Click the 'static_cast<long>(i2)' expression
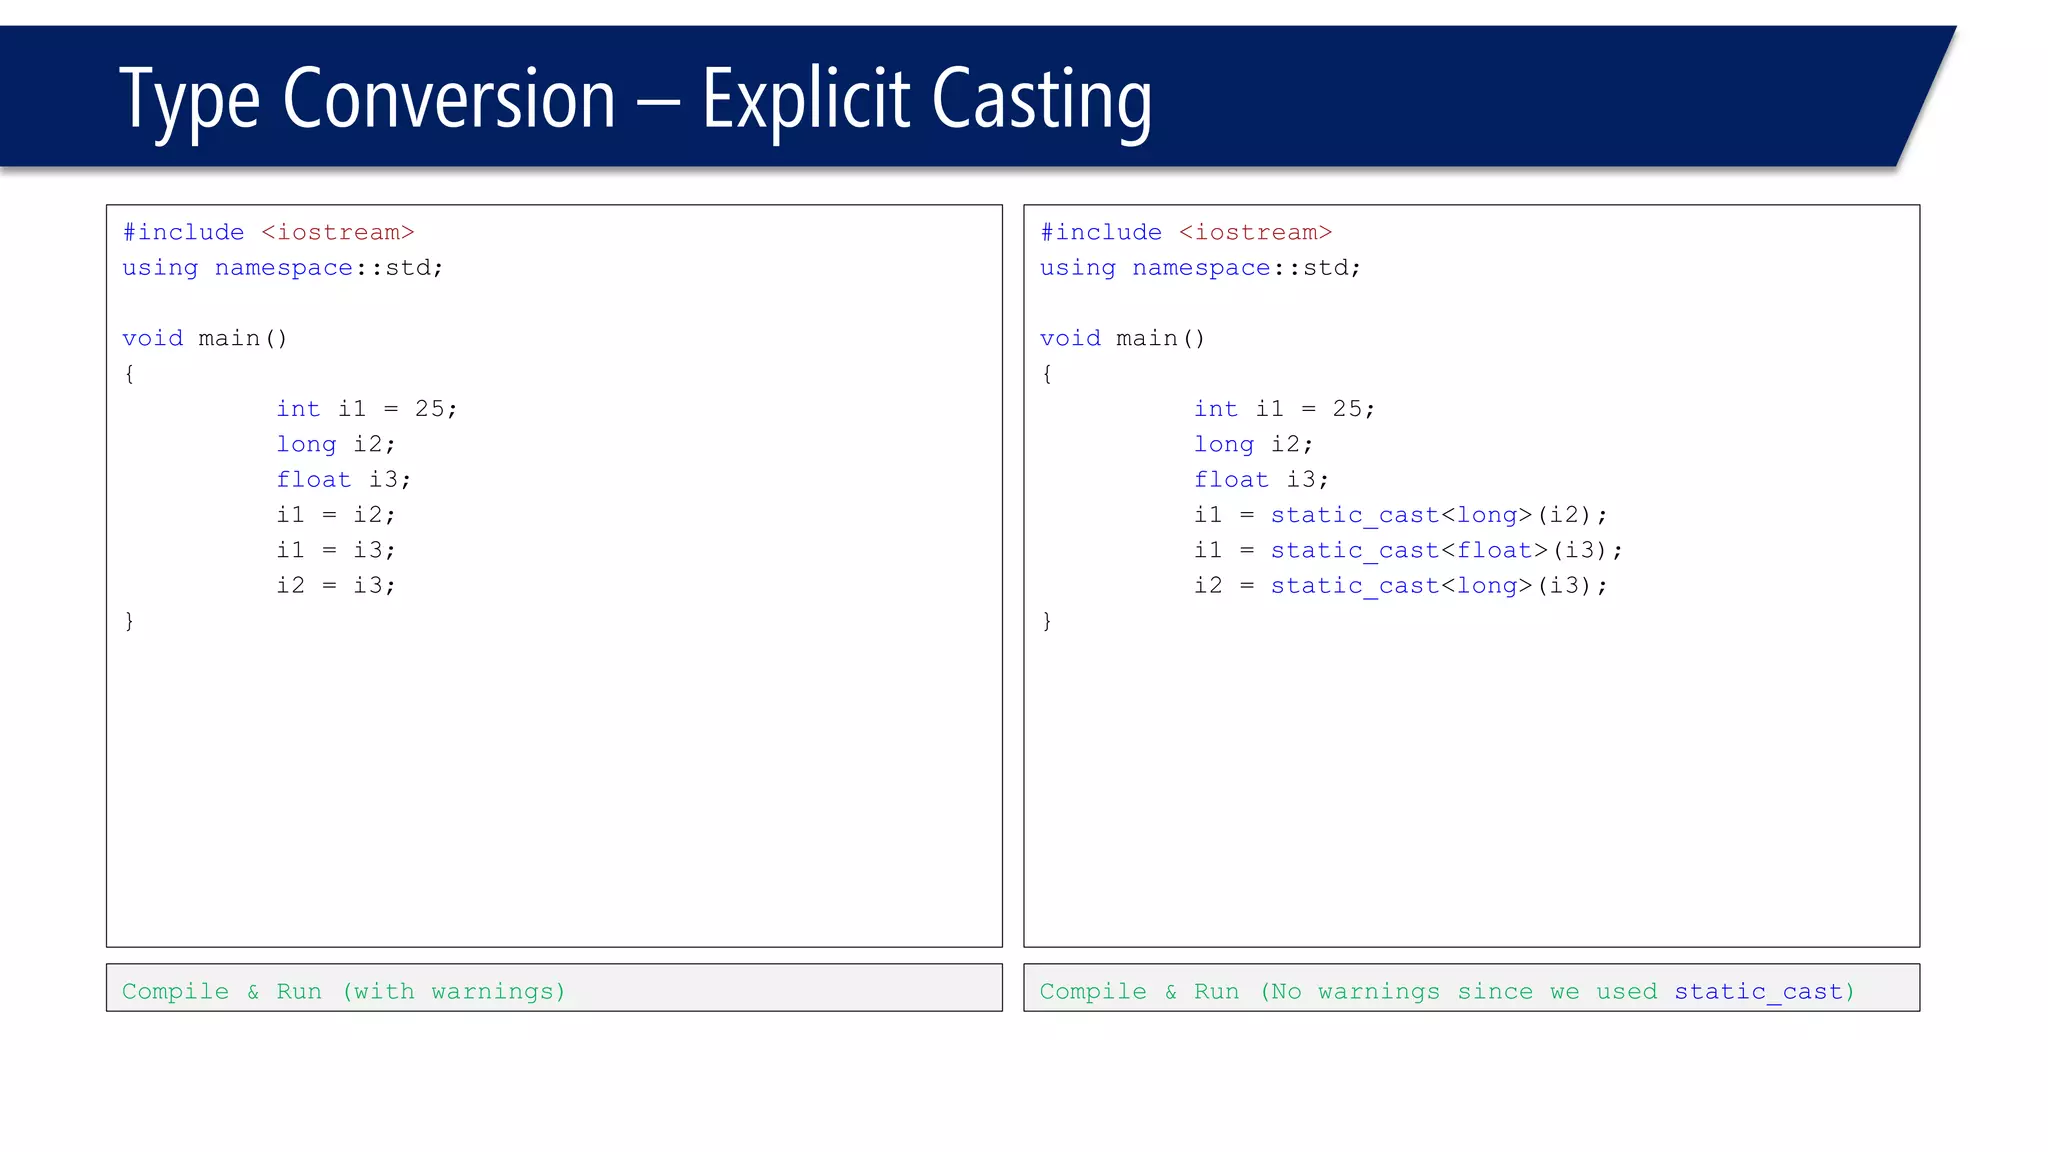2048x1152 pixels. [1430, 515]
